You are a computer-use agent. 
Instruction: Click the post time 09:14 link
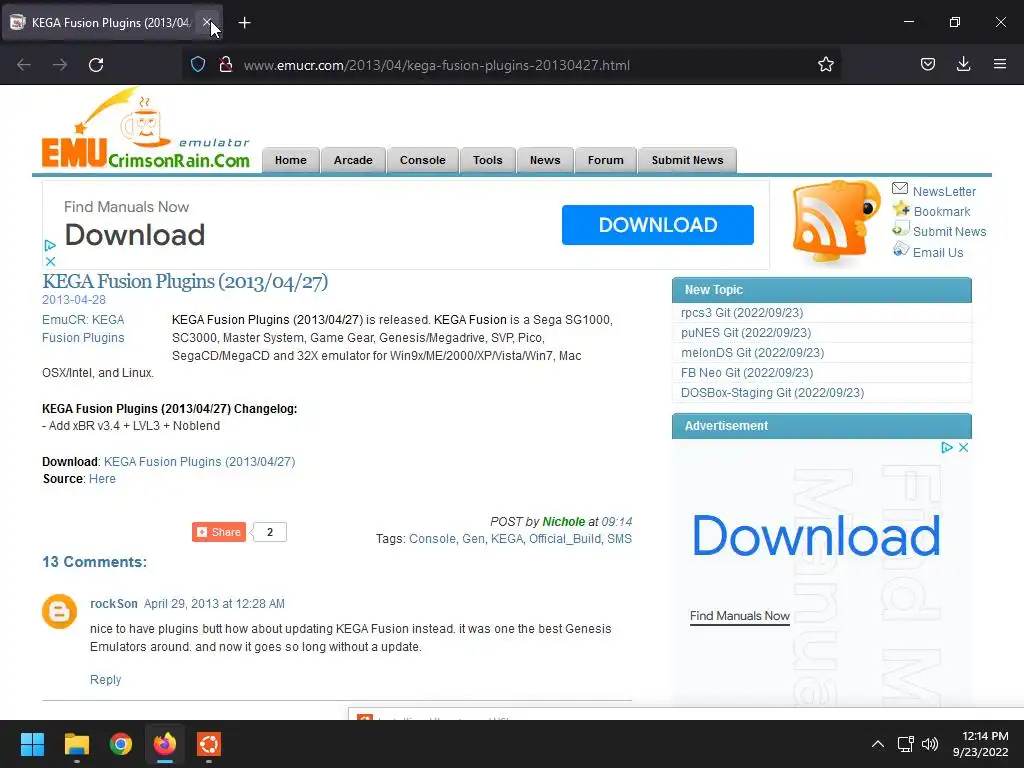(616, 522)
